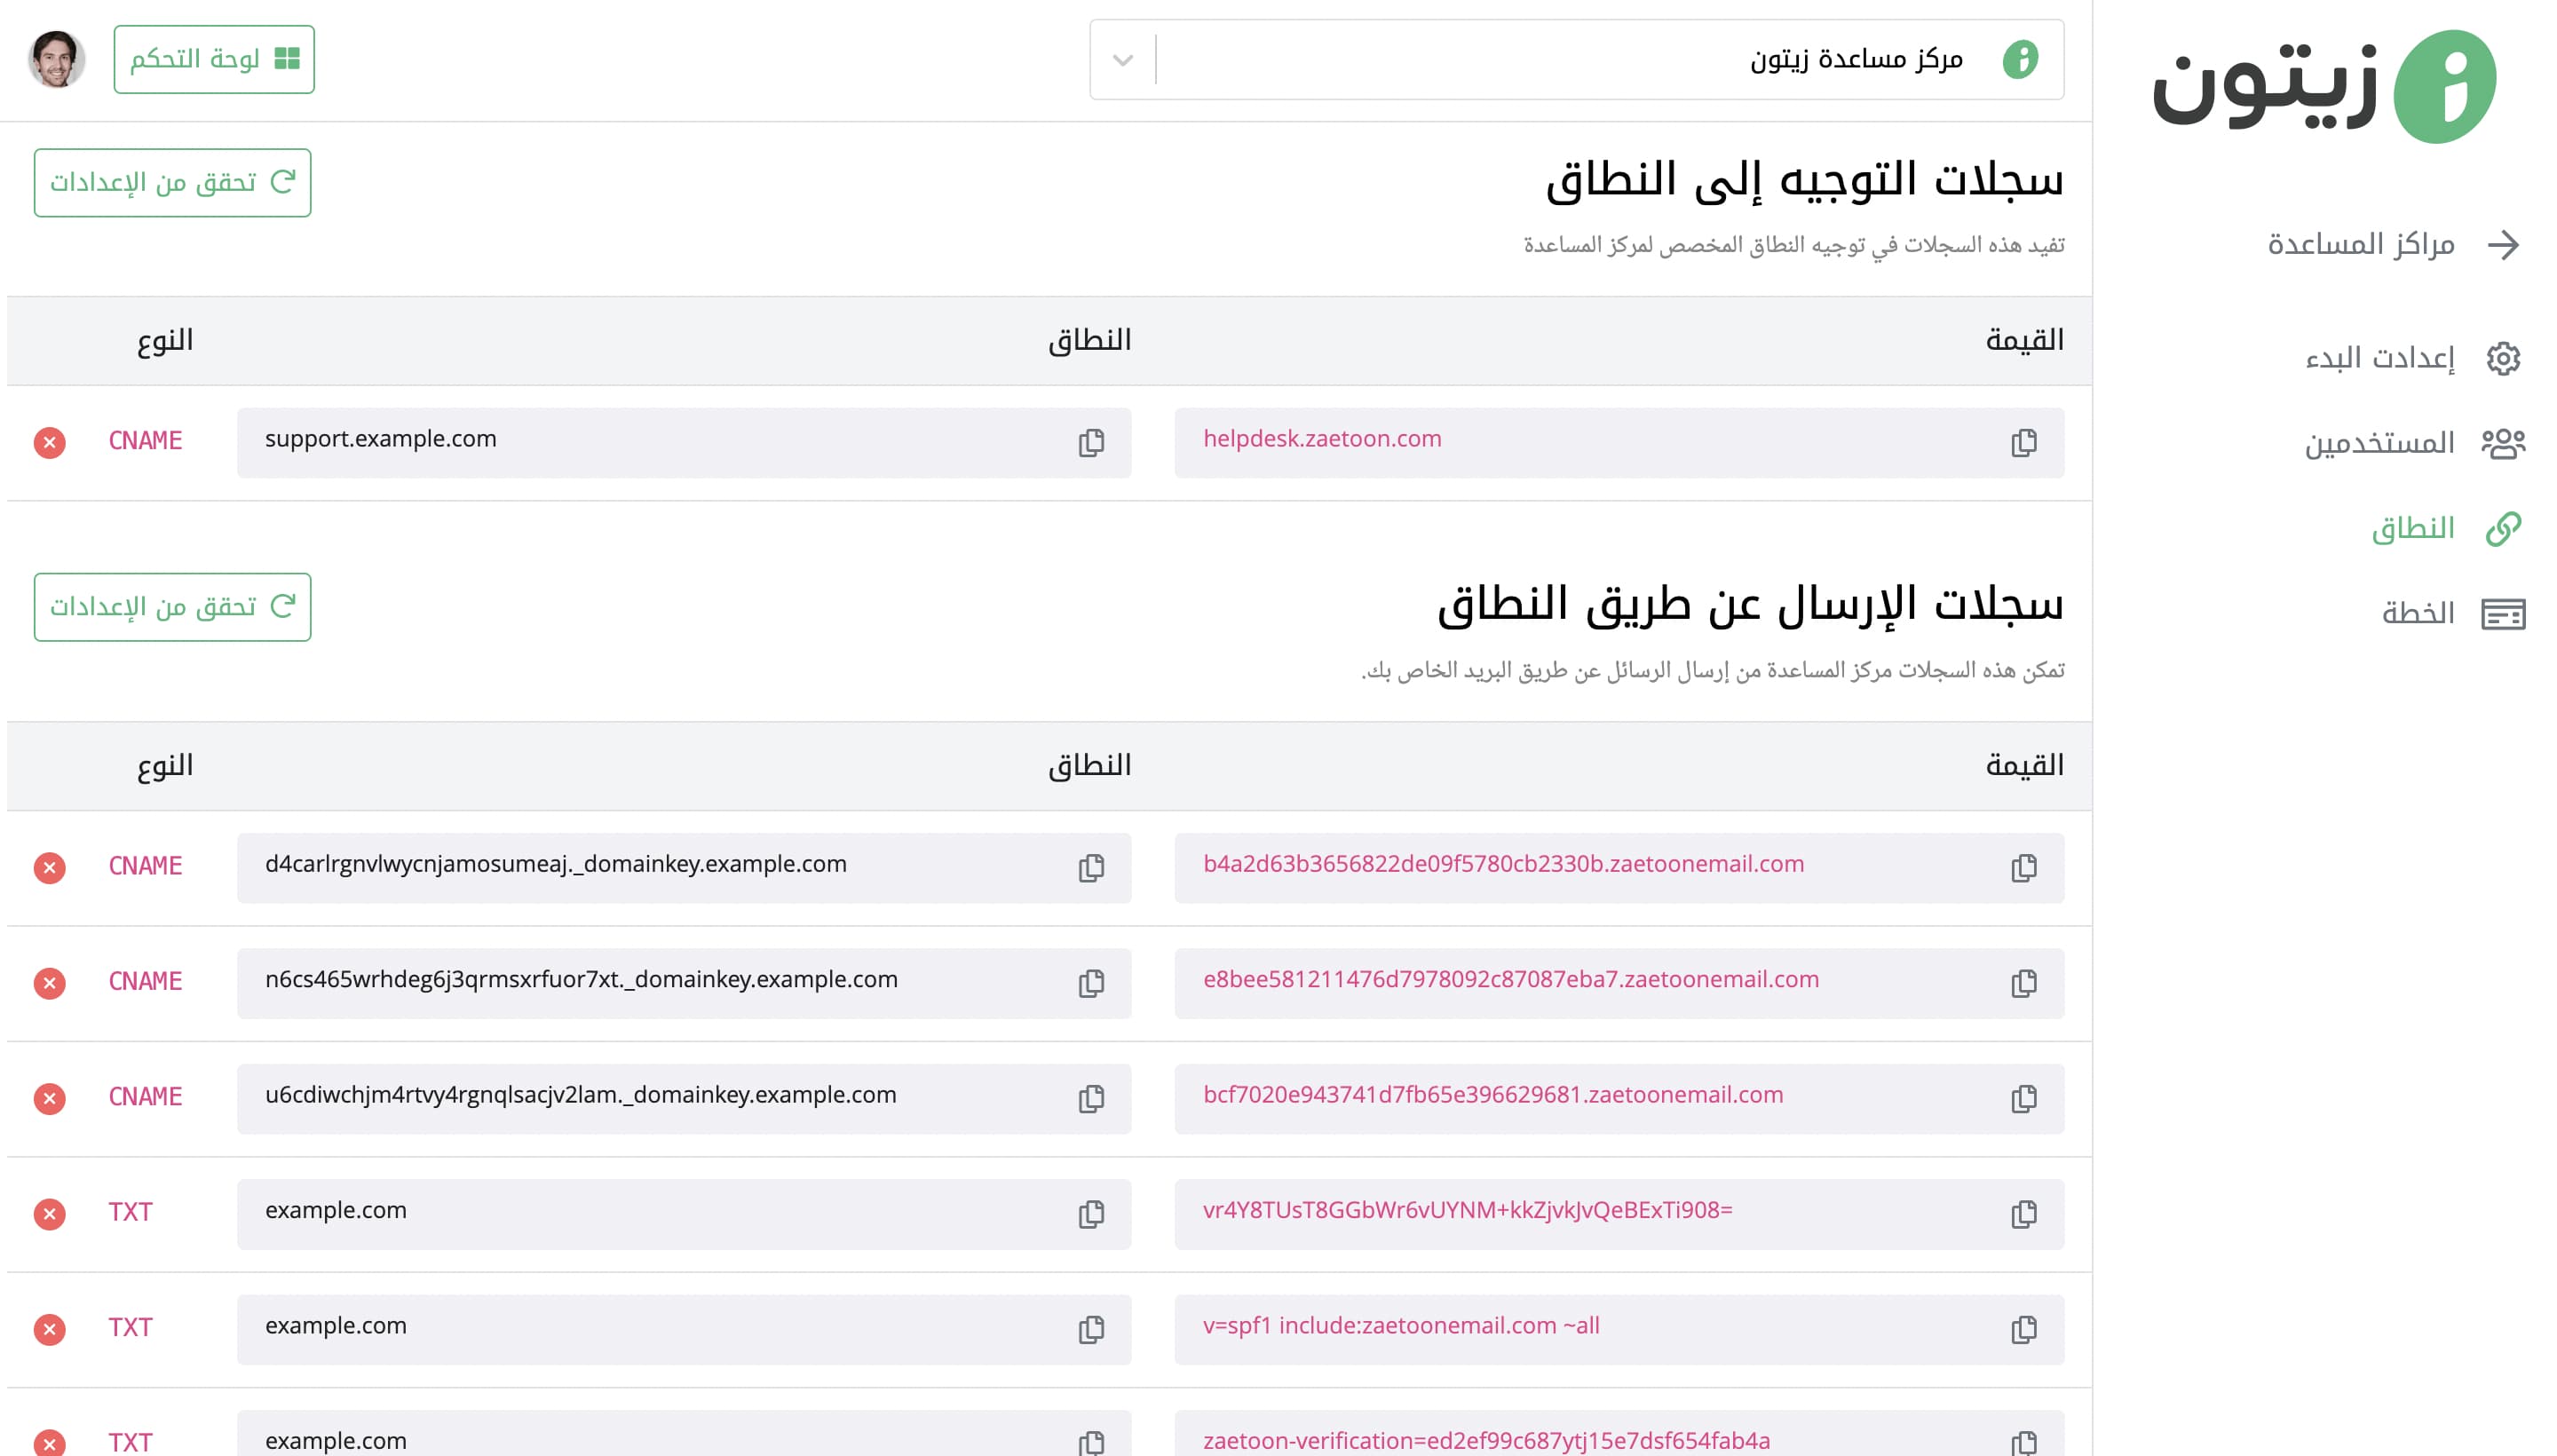Image resolution: width=2557 pixels, height=1456 pixels.
Task: Open المستخدمين in the sidebar
Action: (2414, 443)
